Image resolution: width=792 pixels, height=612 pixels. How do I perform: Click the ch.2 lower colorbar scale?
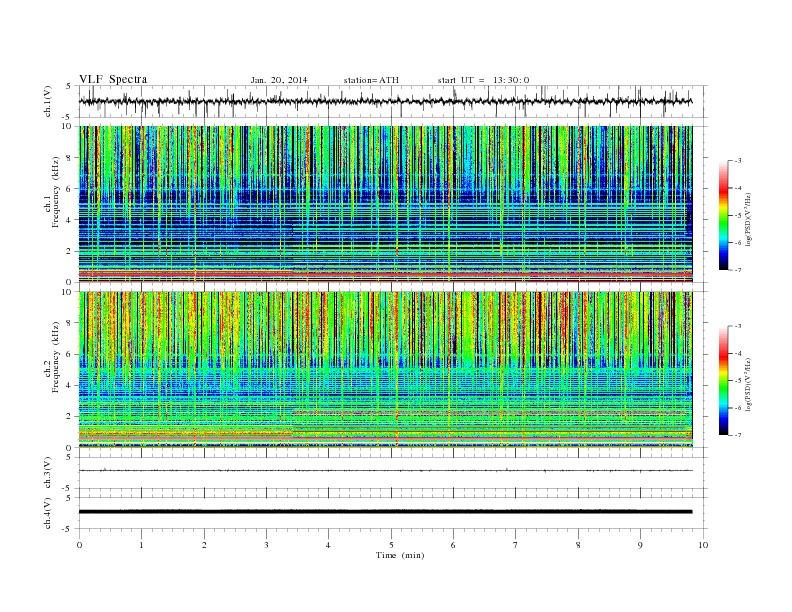(x=724, y=380)
